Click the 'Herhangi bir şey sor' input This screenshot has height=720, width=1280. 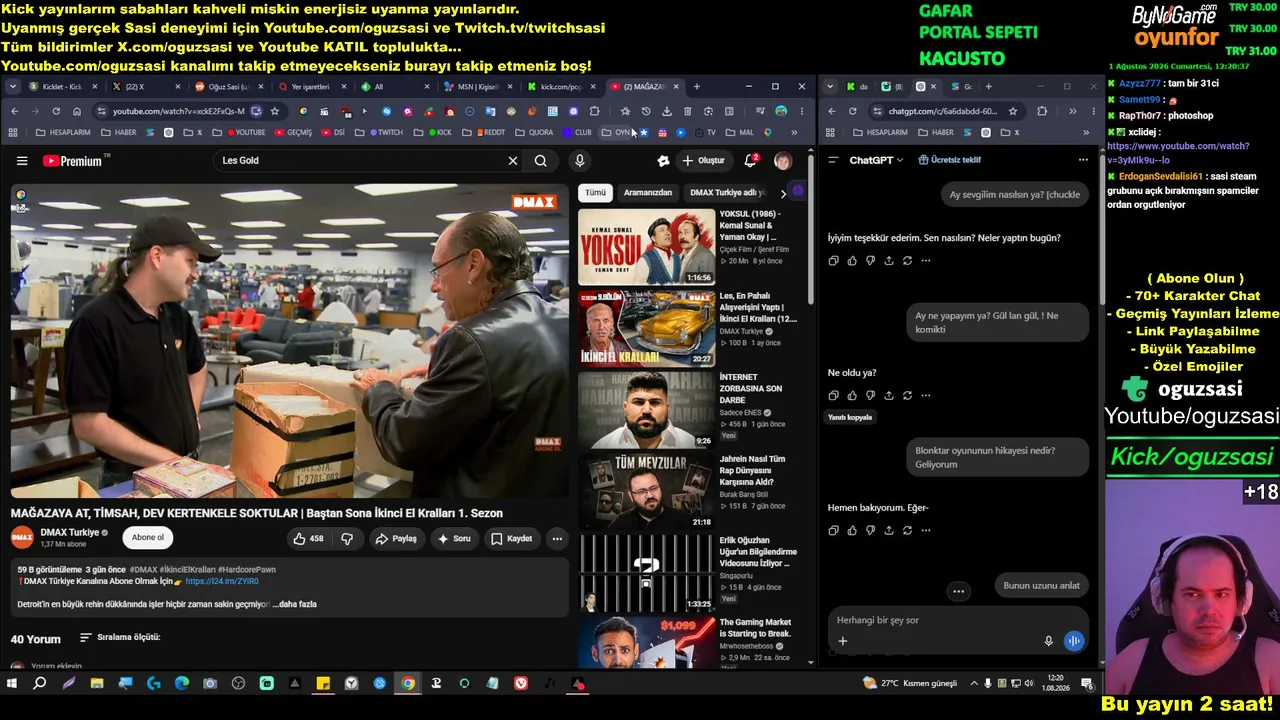(957, 620)
